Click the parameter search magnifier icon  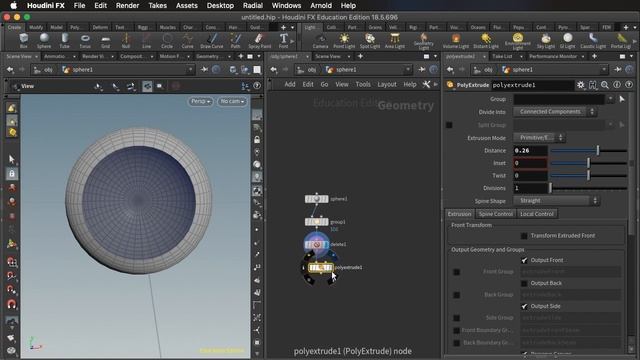pos(605,85)
